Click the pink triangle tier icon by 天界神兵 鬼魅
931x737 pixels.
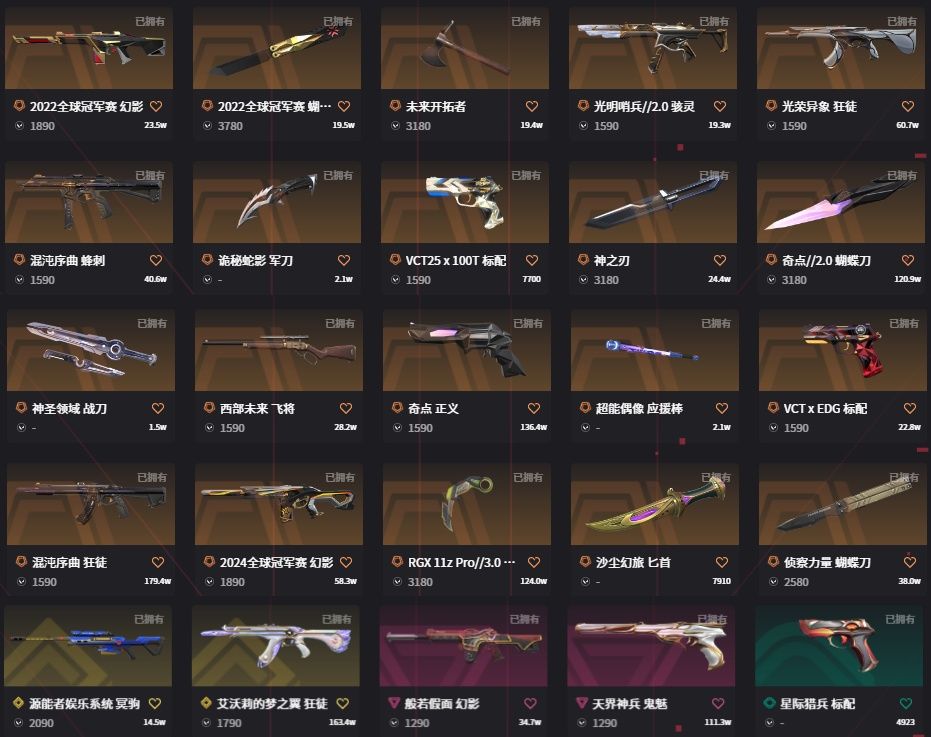tap(582, 703)
